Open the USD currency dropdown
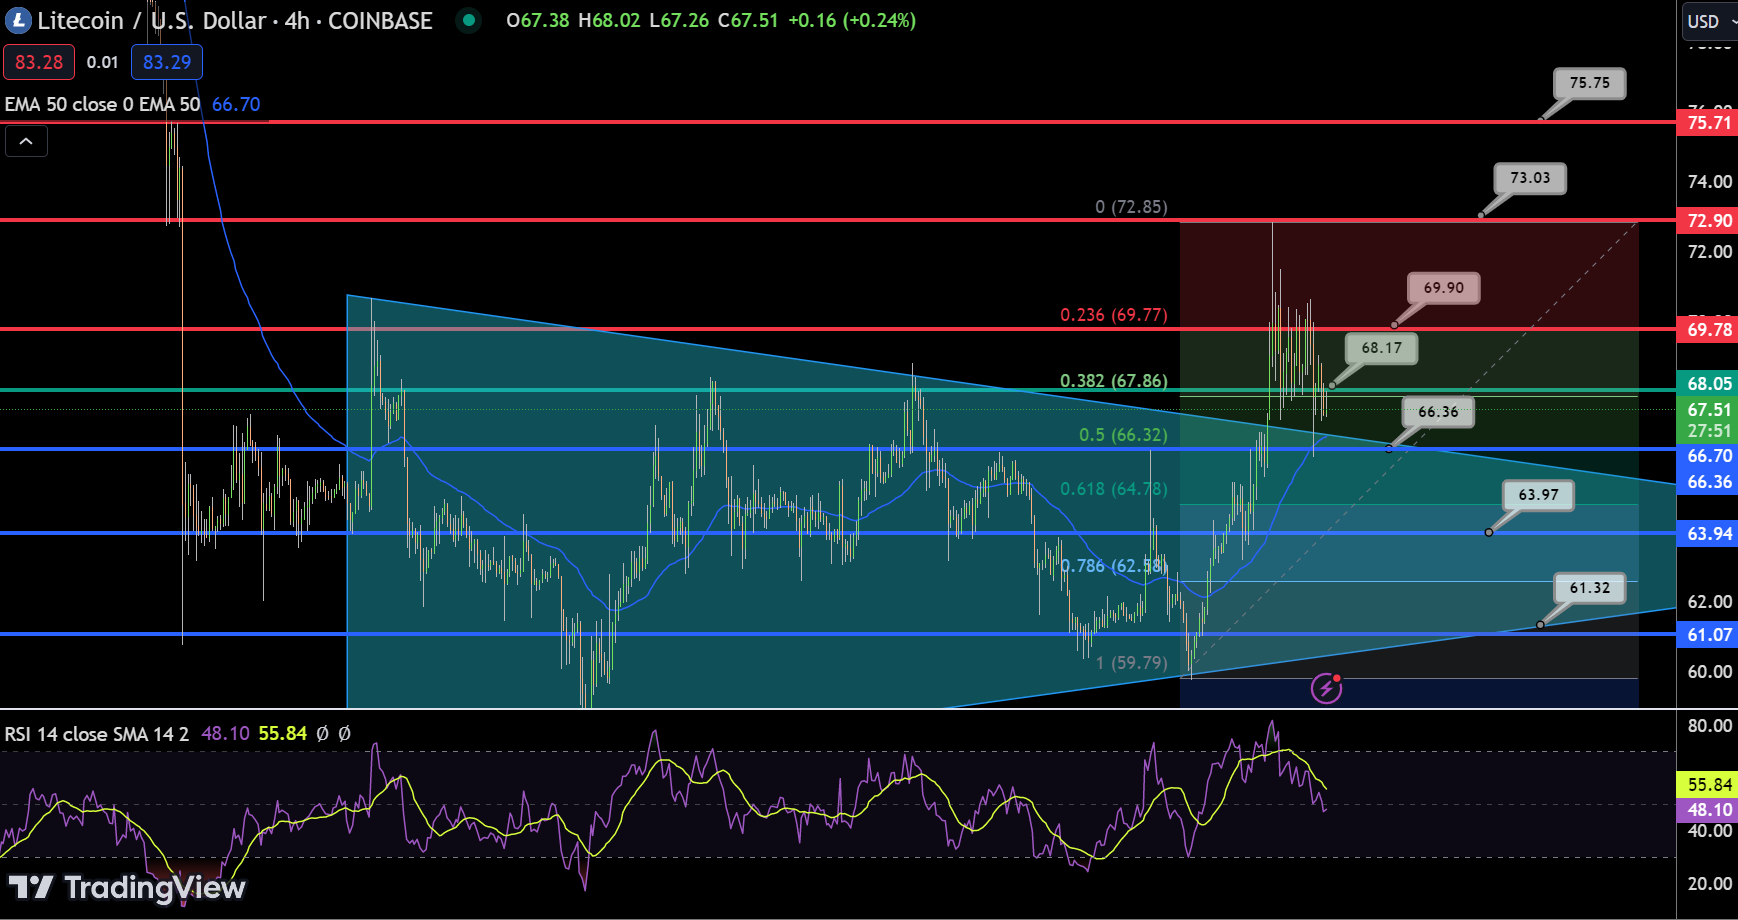1738x920 pixels. click(x=1710, y=21)
